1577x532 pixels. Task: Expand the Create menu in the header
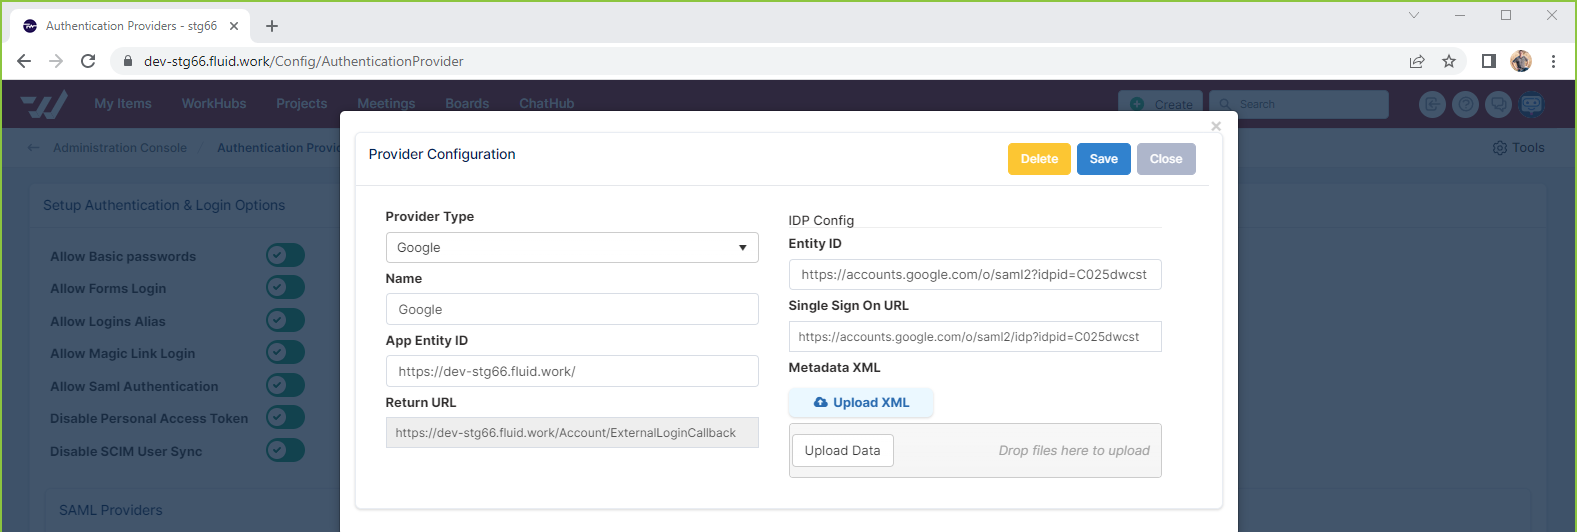1160,104
